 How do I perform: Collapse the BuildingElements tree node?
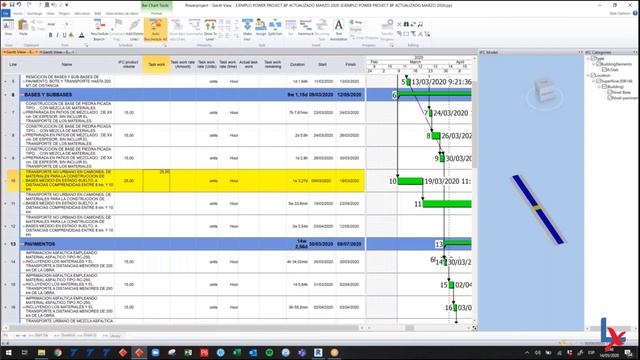tap(594, 64)
